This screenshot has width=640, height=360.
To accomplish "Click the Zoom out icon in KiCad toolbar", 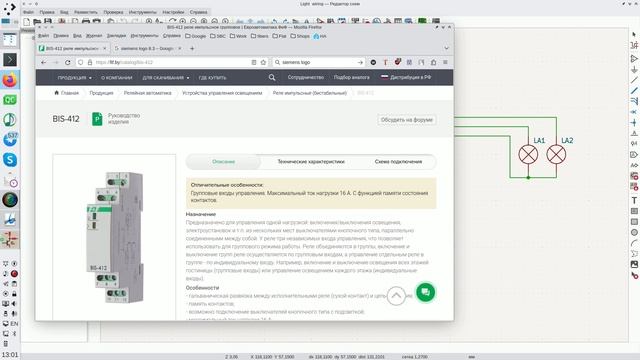I will pyautogui.click(x=193, y=21).
